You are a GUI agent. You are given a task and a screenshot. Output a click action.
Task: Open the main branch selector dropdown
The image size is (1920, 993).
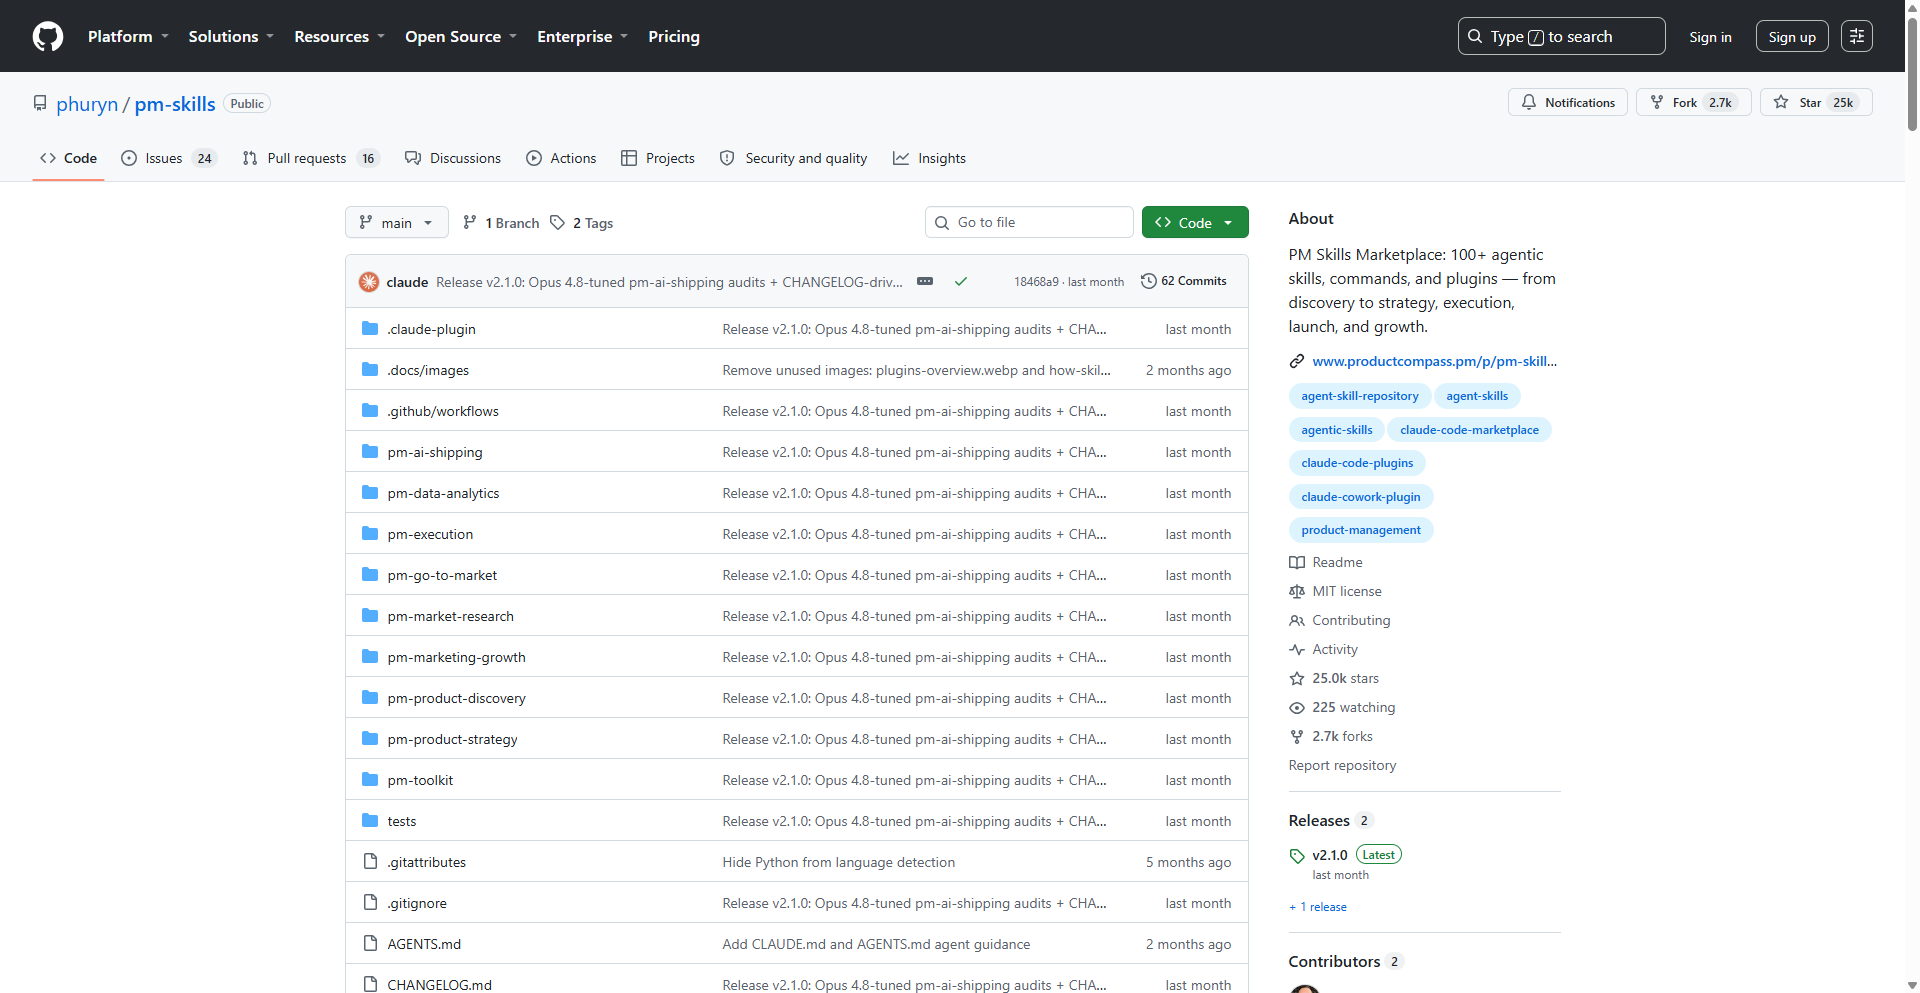point(396,223)
